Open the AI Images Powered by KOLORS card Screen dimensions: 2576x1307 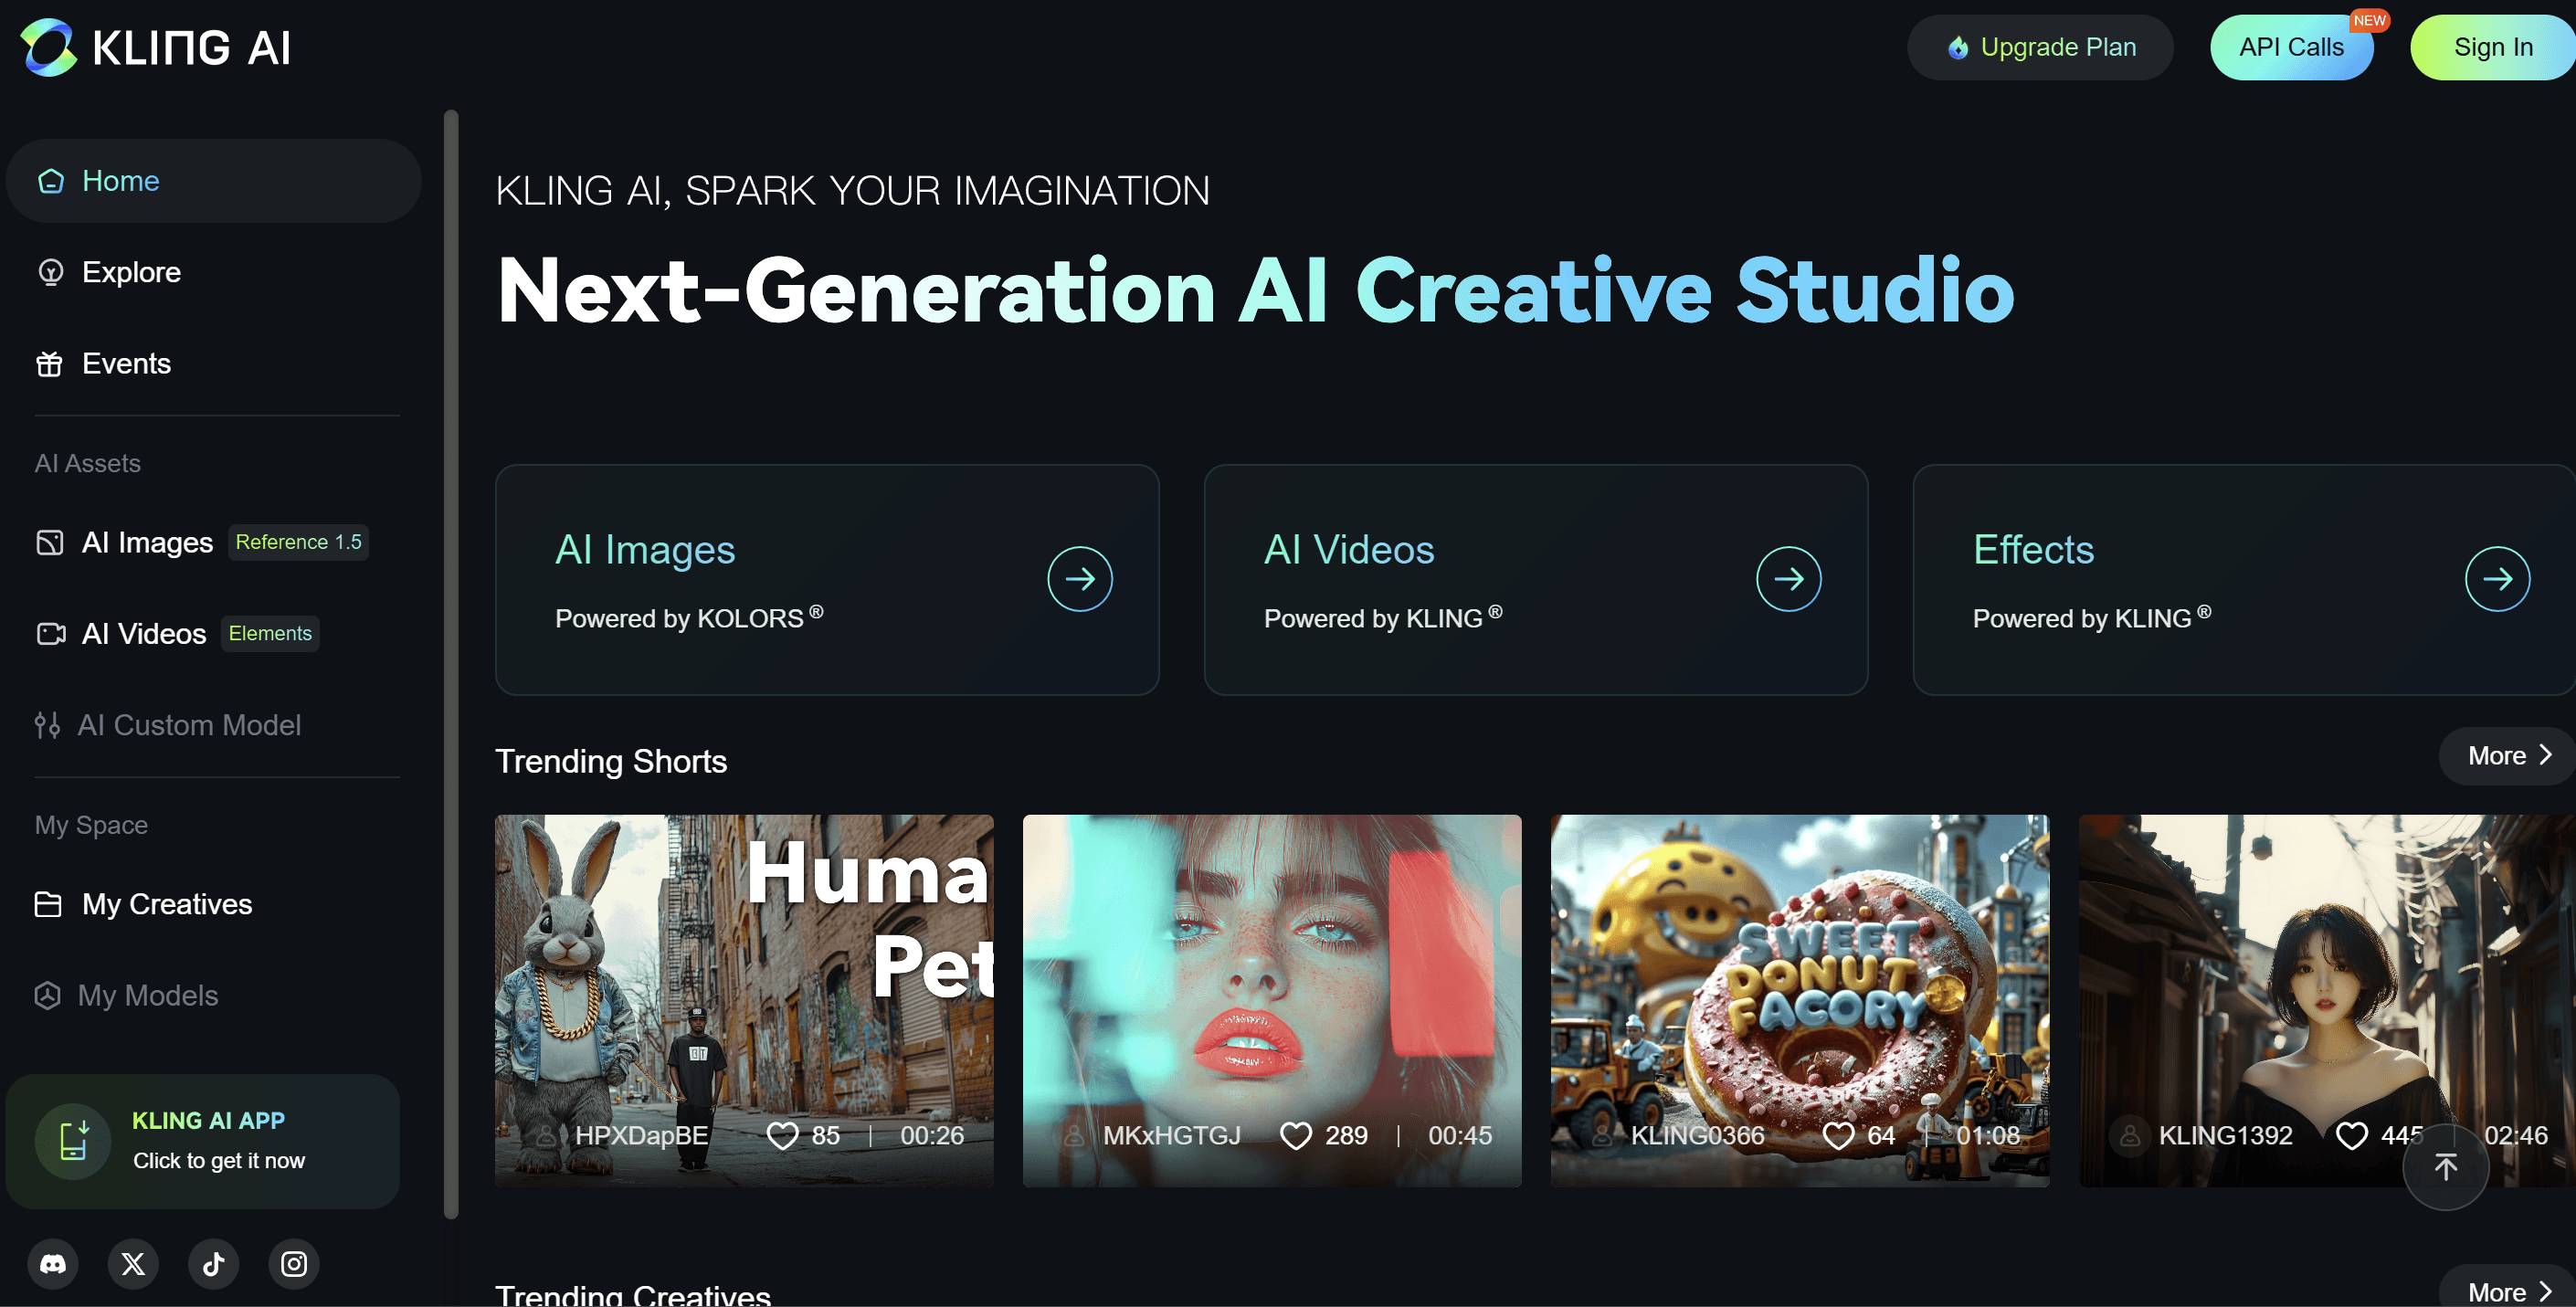point(827,580)
